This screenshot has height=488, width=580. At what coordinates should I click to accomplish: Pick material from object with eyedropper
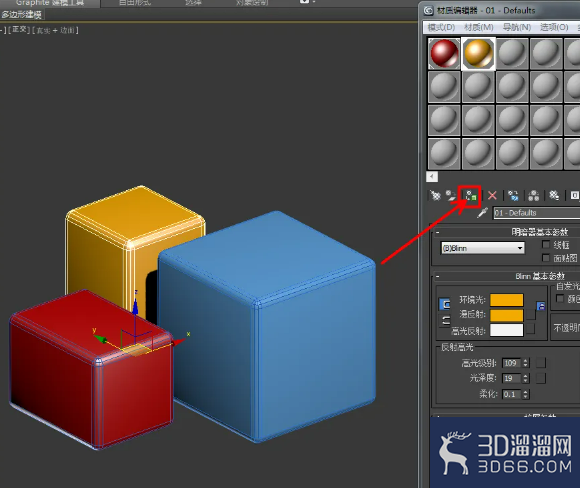pyautogui.click(x=482, y=213)
